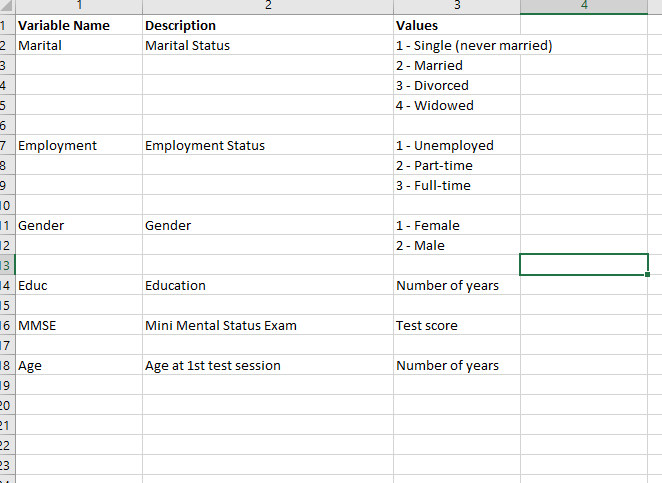Select the '3 - Full-time' cell
Screen dimensions: 662x483
click(457, 185)
